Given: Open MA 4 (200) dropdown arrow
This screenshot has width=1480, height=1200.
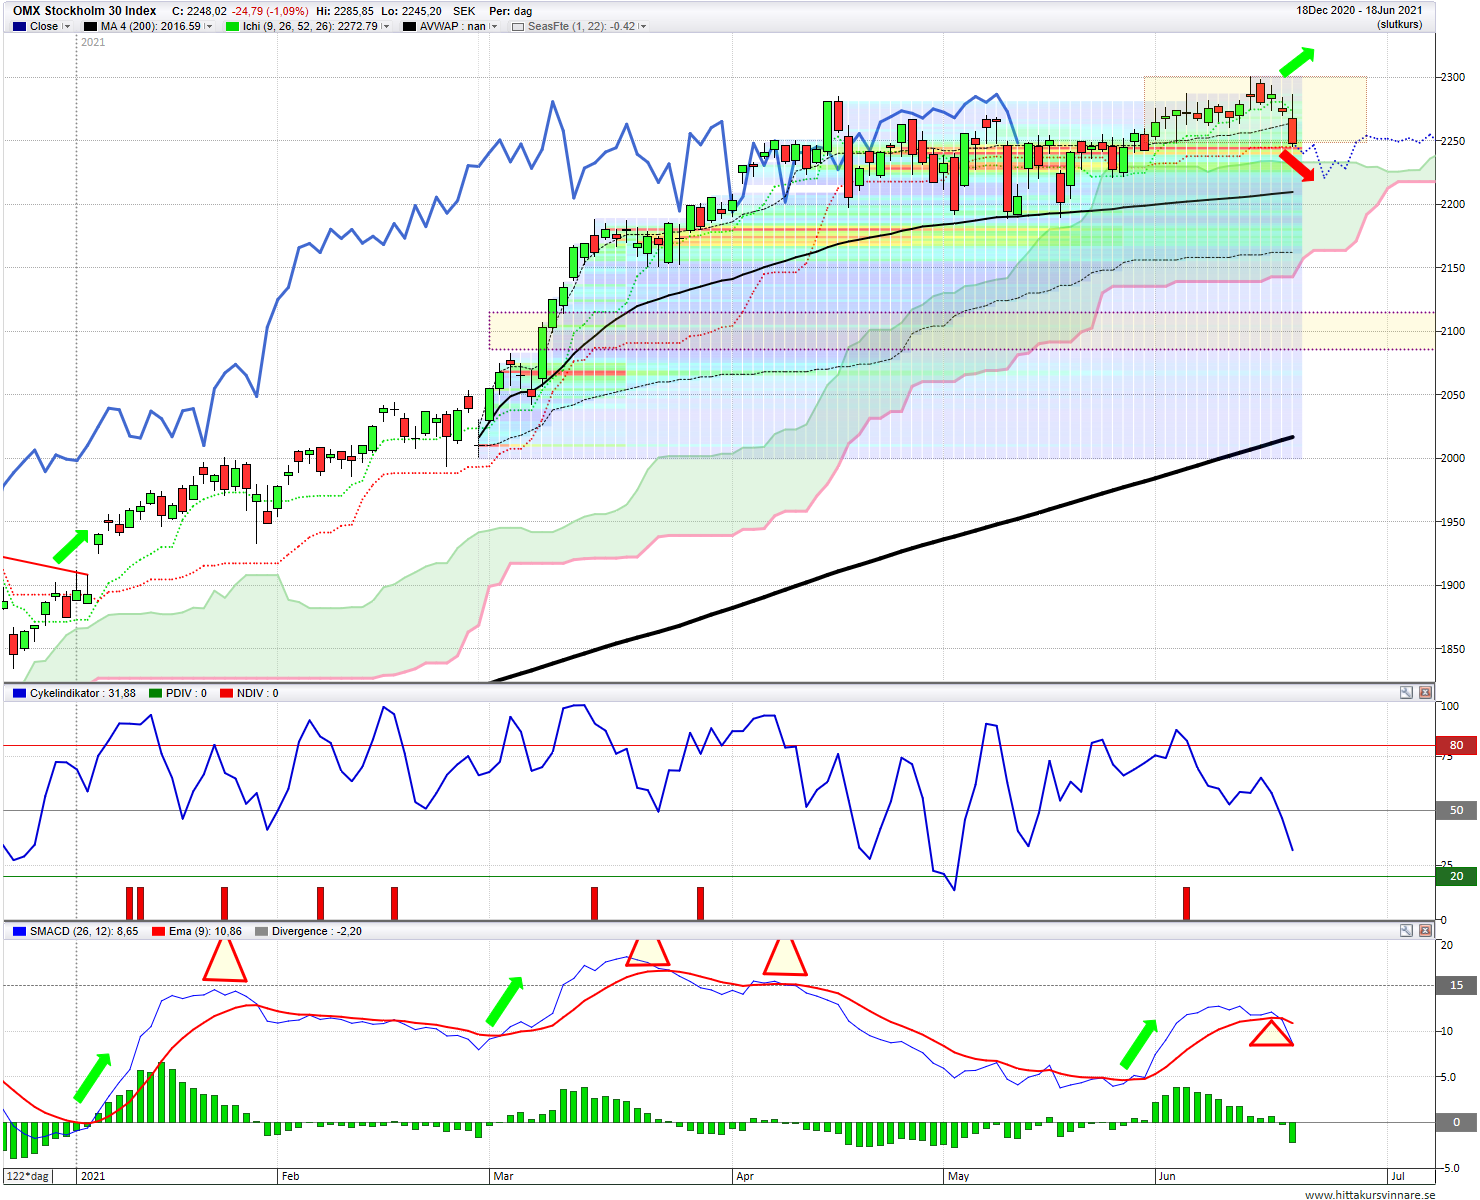Looking at the screenshot, I should 208,27.
